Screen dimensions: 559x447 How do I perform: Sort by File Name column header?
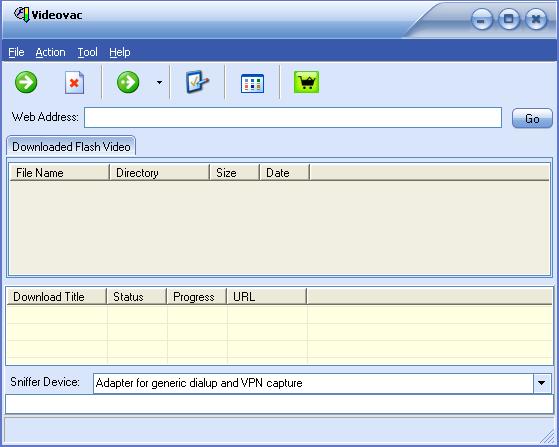pos(60,173)
